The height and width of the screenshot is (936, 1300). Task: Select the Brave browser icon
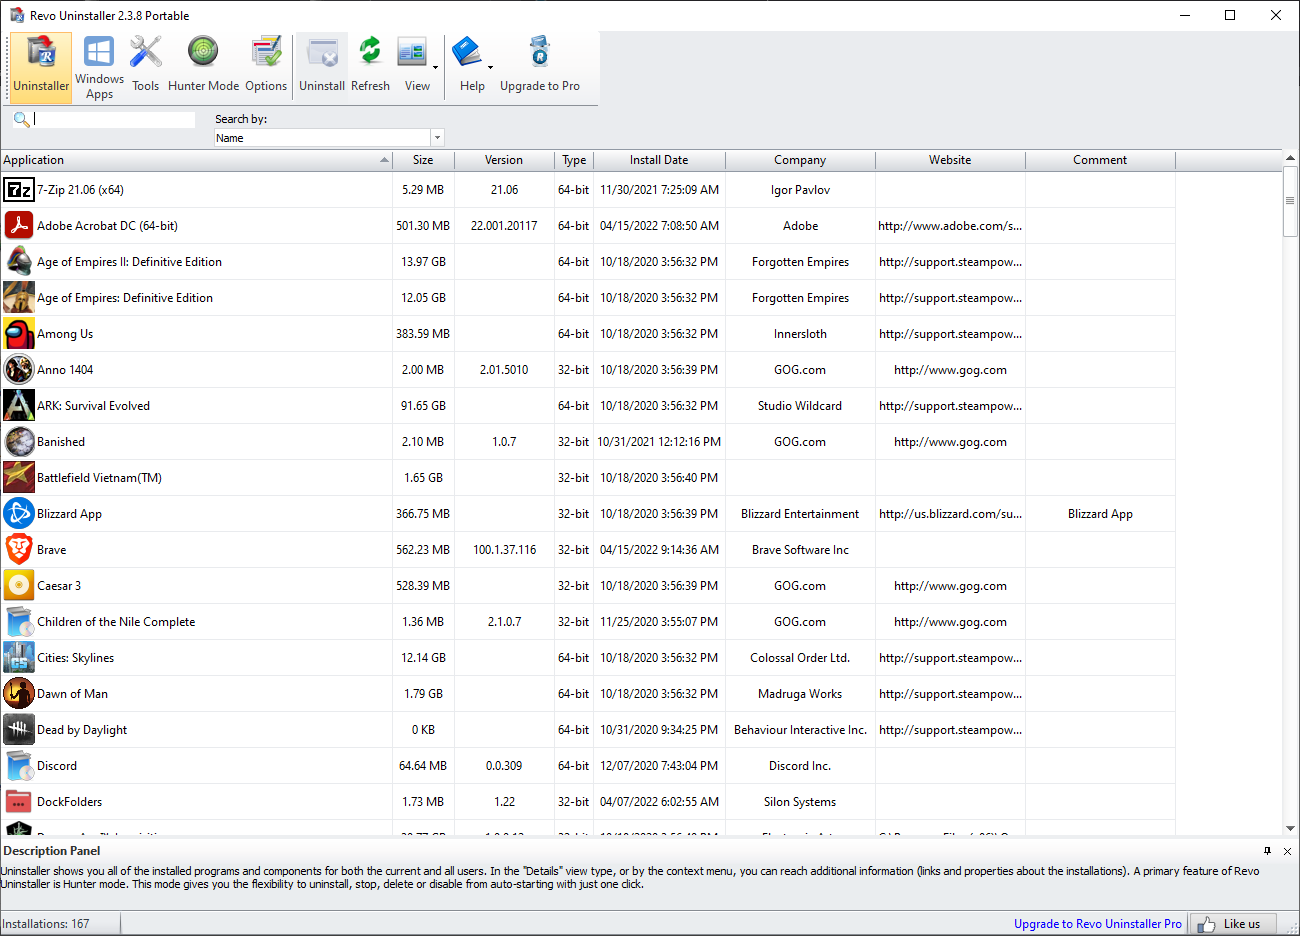point(19,550)
